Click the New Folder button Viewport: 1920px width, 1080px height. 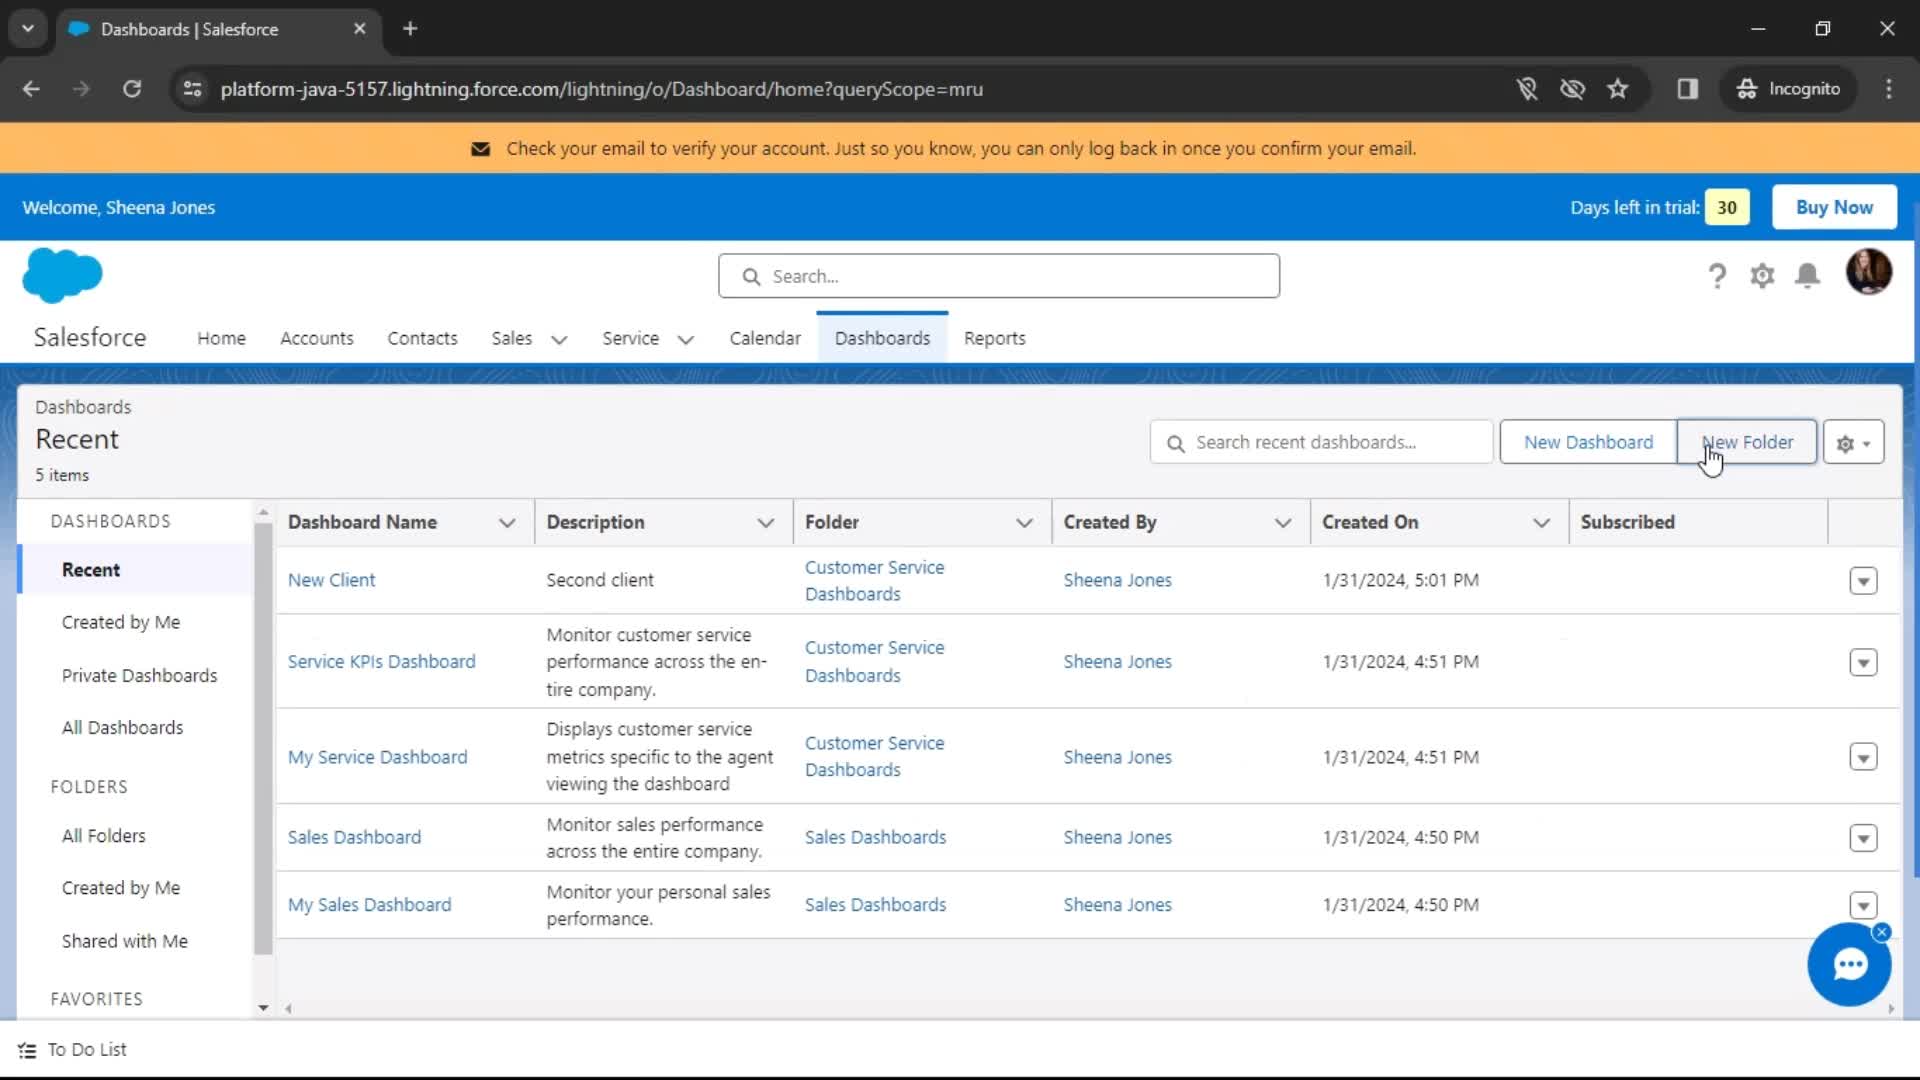[1747, 442]
